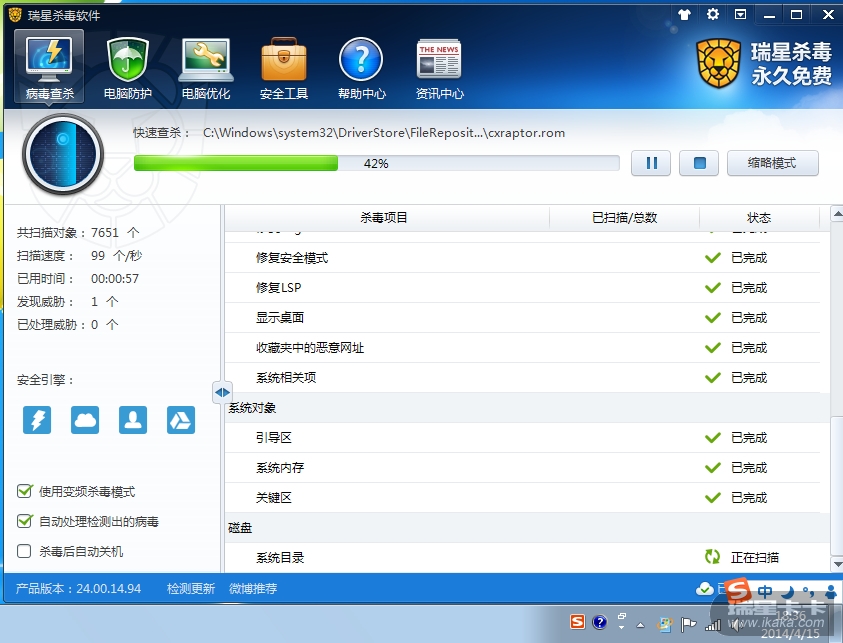Collapse the left panel with splitter arrows
843x643 pixels.
222,392
